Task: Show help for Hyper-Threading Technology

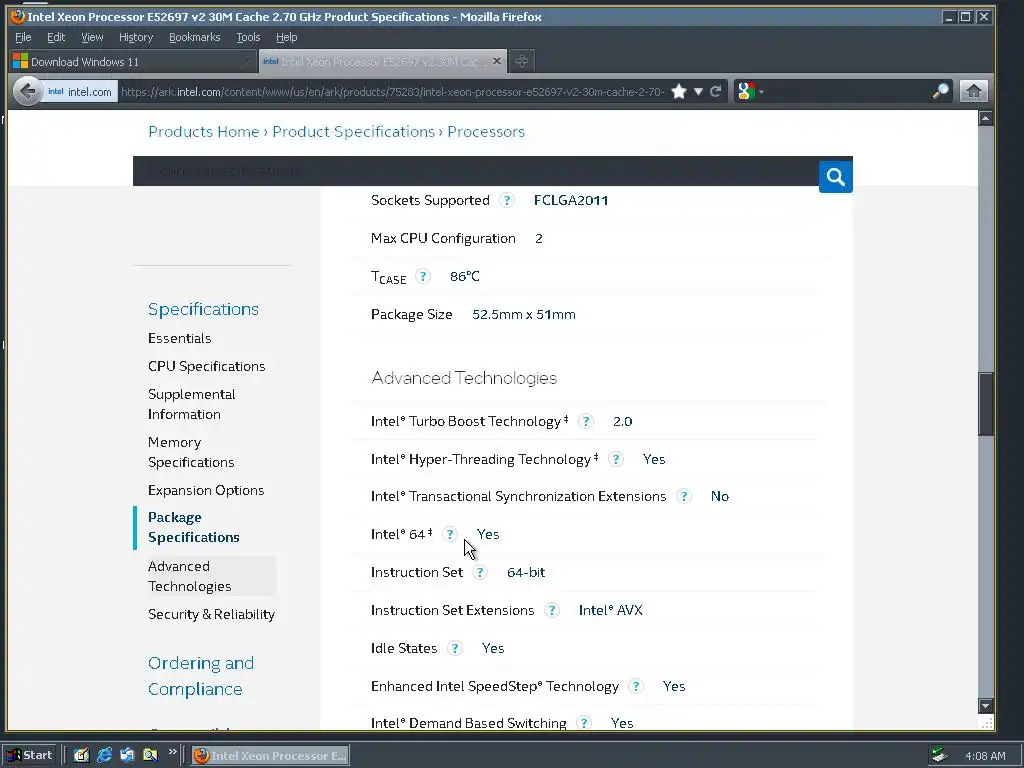Action: tap(616, 459)
